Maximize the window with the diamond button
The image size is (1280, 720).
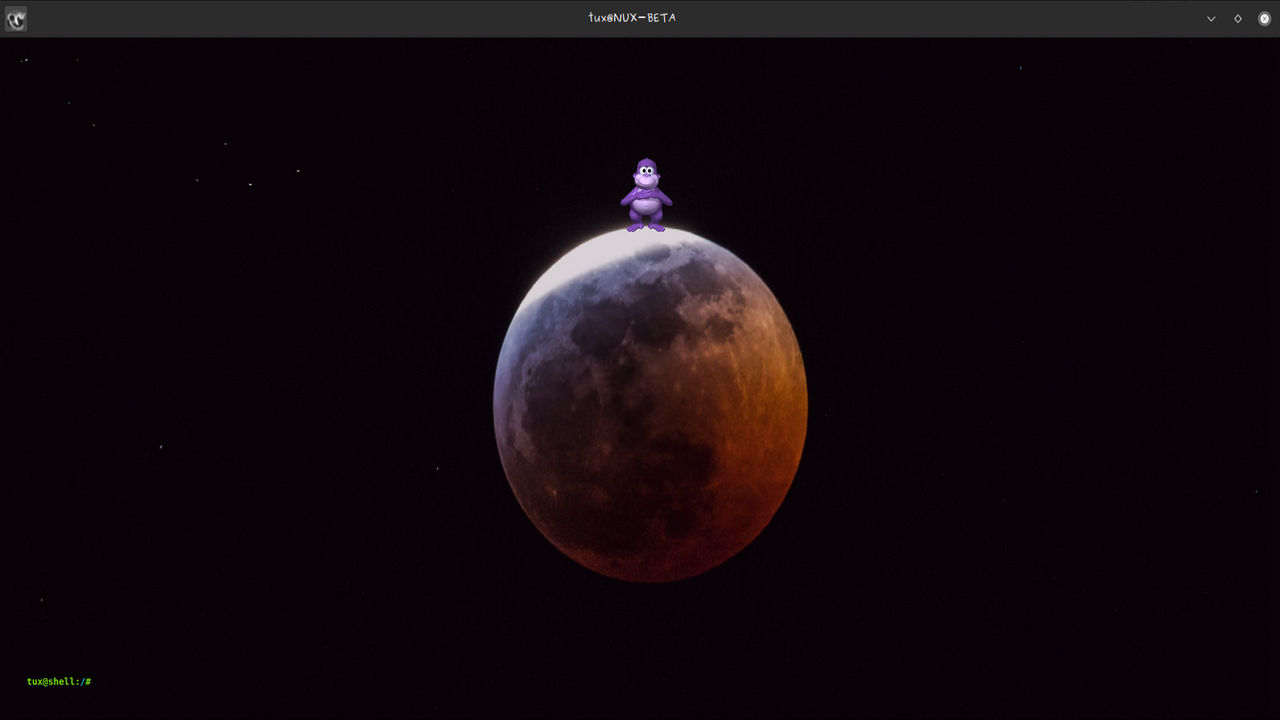(x=1238, y=18)
